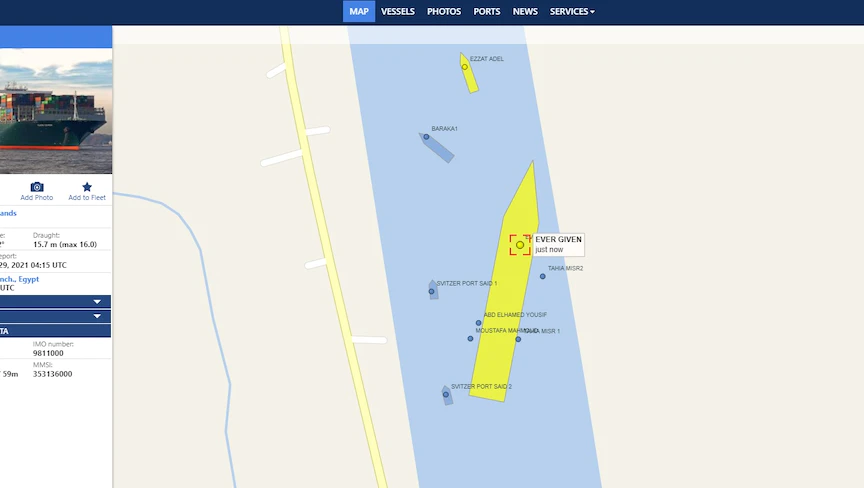
Task: Click the EVER GIVEN selected position marker
Action: click(520, 245)
